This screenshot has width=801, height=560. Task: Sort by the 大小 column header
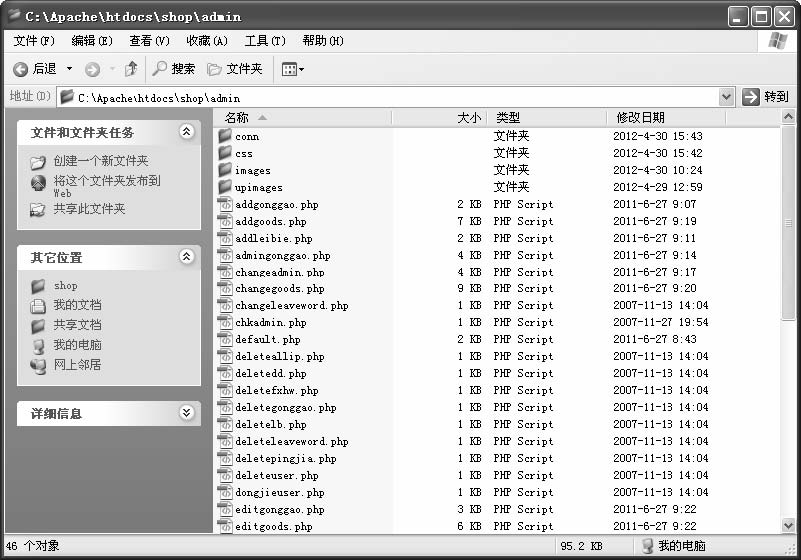pos(439,118)
